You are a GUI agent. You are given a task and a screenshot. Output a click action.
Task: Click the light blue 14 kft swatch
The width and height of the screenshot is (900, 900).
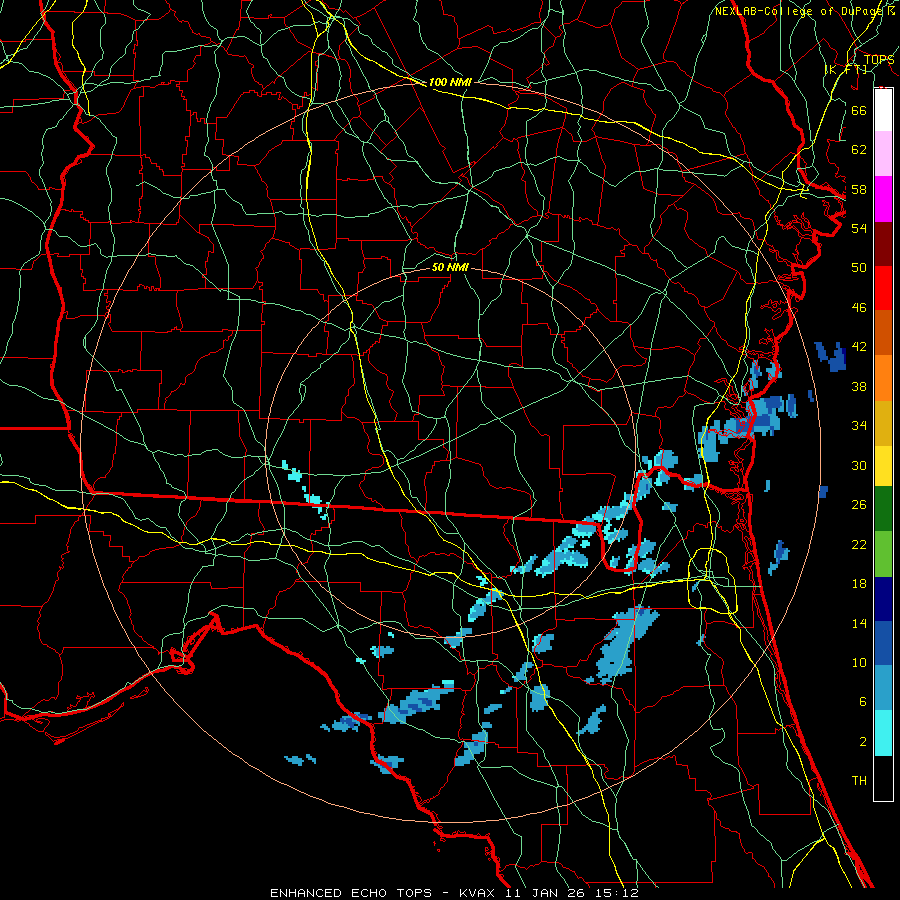(x=883, y=688)
